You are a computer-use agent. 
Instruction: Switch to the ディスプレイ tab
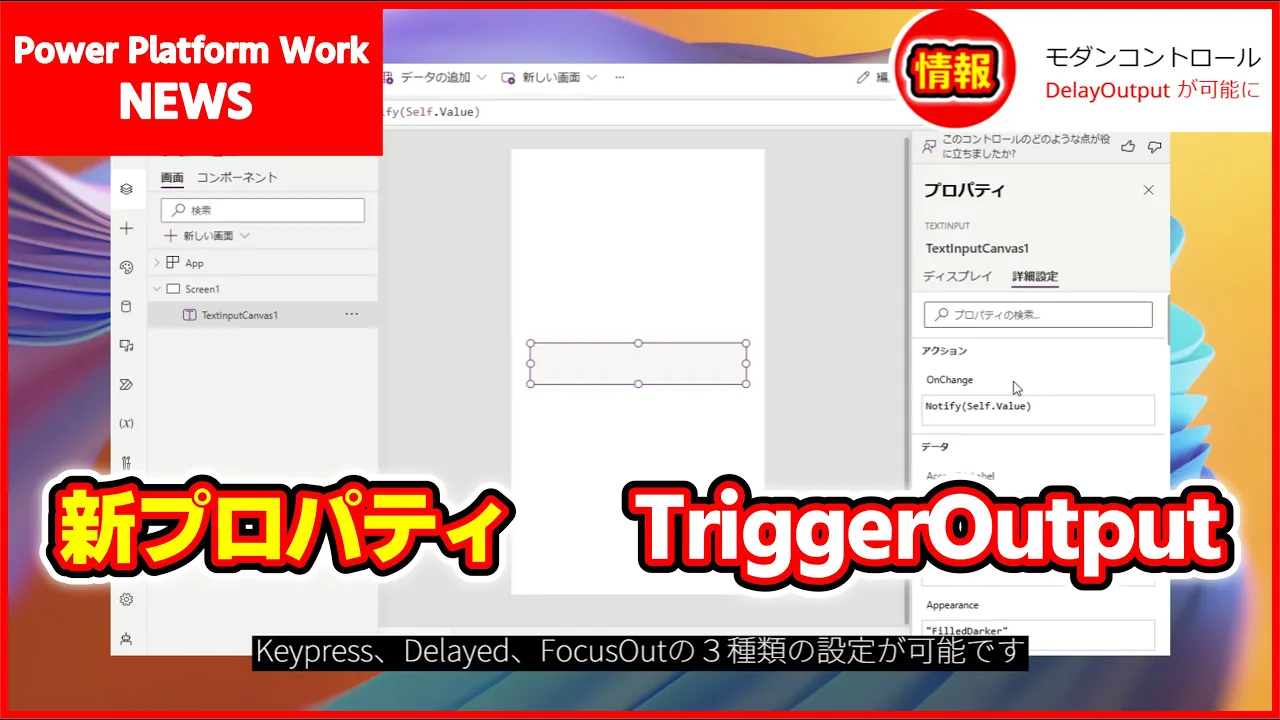pos(957,277)
